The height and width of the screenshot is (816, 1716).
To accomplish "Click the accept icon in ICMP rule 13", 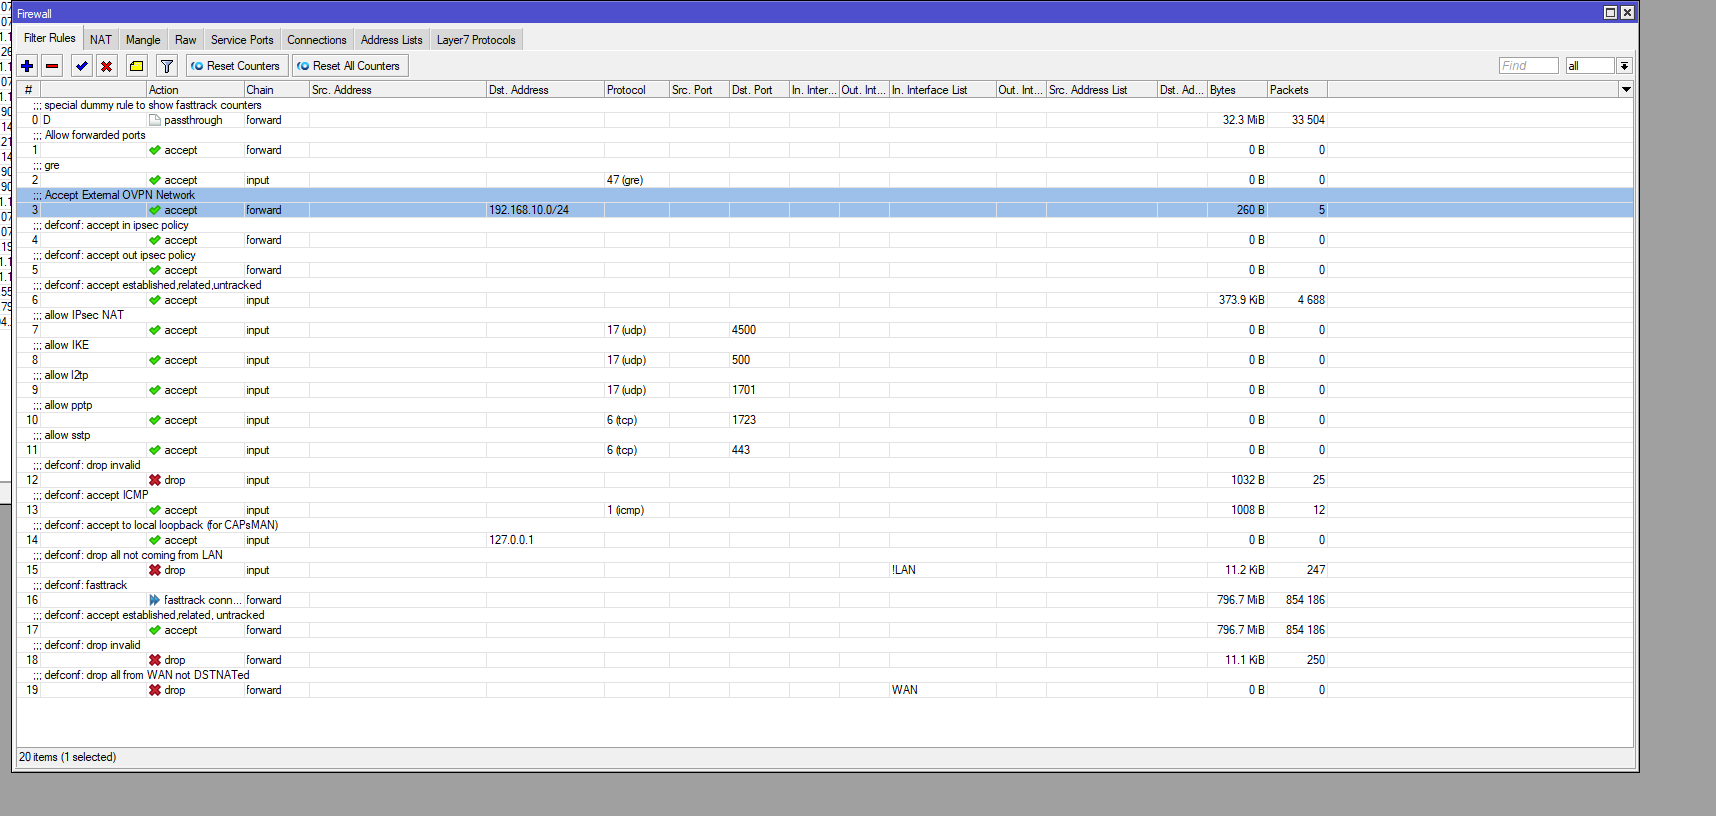I will pos(155,510).
